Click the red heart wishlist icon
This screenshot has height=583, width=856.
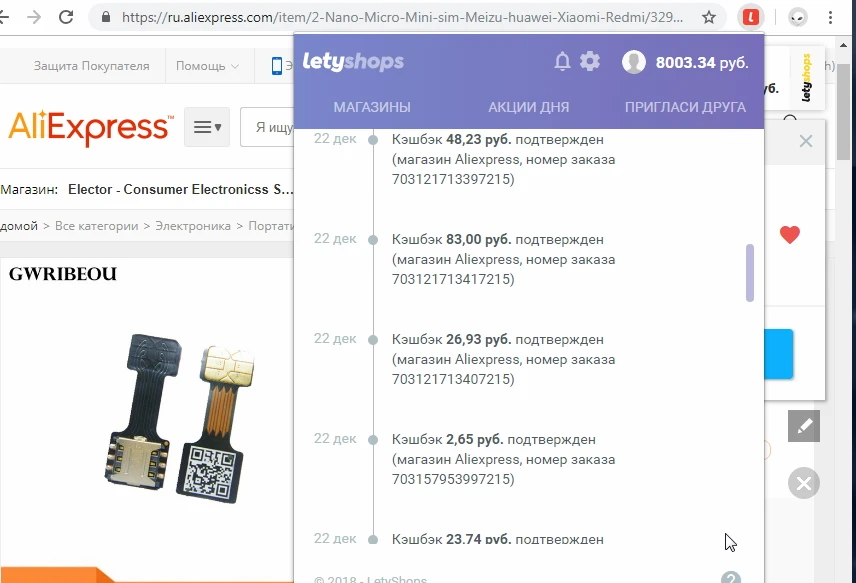pos(789,235)
